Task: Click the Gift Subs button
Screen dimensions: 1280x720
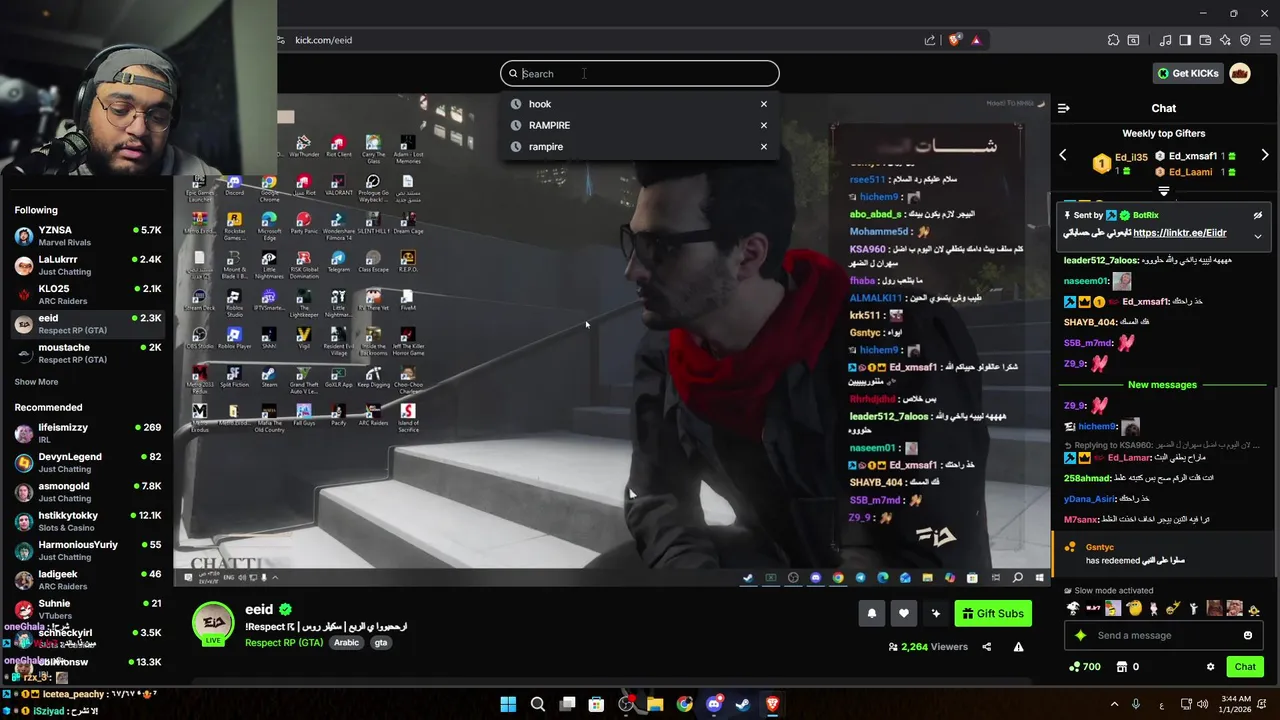Action: coord(993,614)
